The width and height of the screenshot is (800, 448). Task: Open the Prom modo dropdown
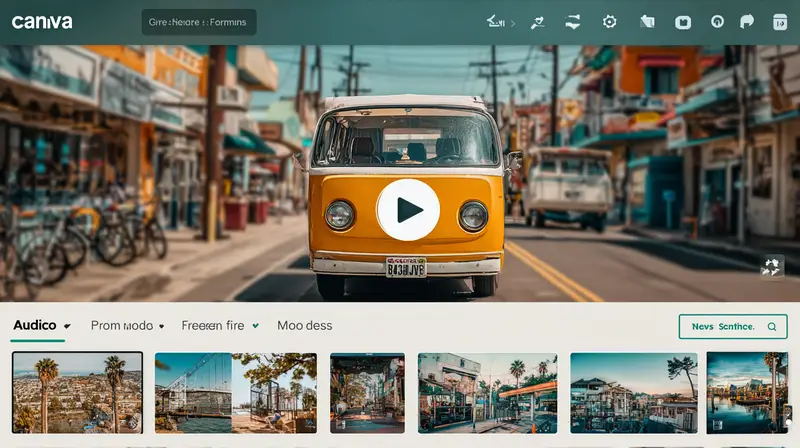pos(160,326)
